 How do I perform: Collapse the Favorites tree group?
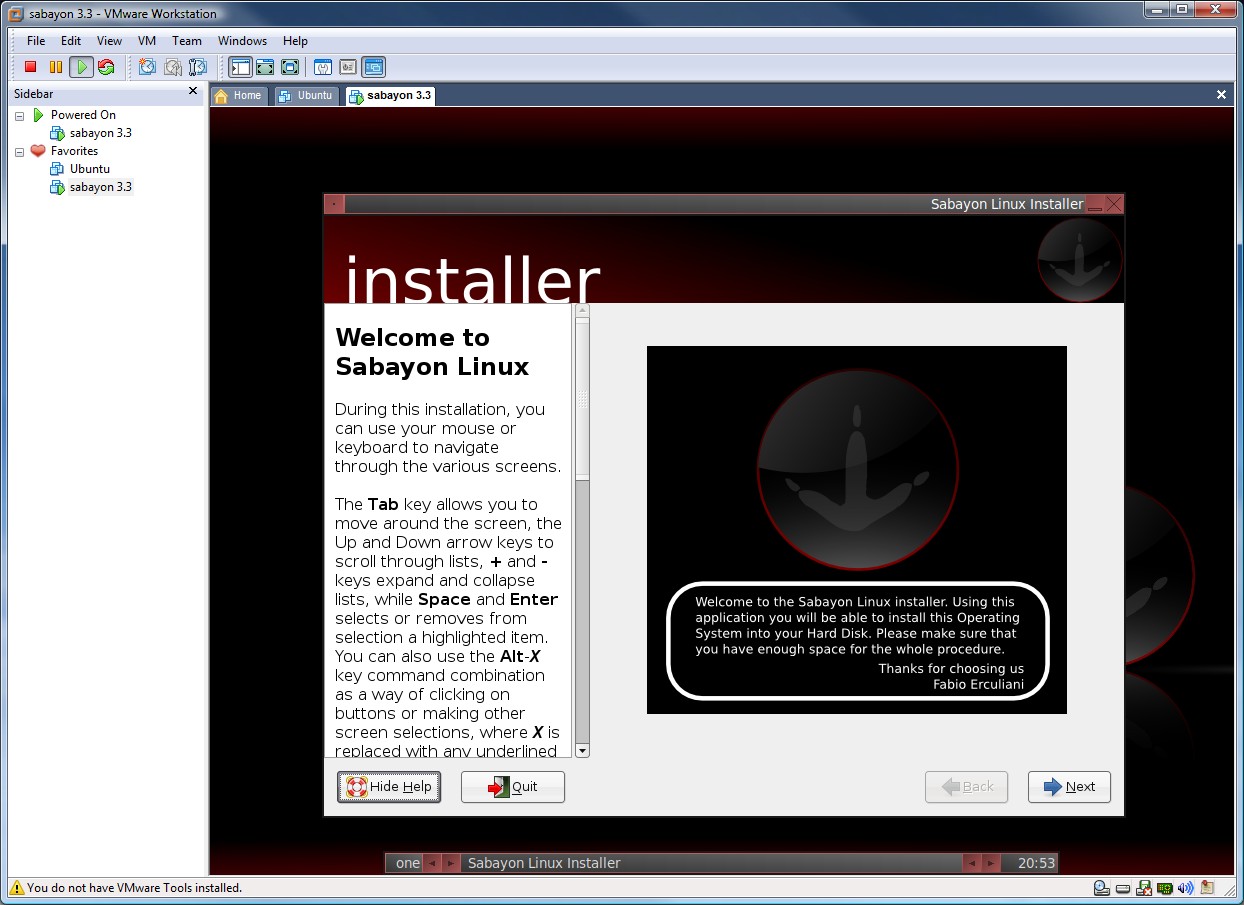(x=20, y=152)
